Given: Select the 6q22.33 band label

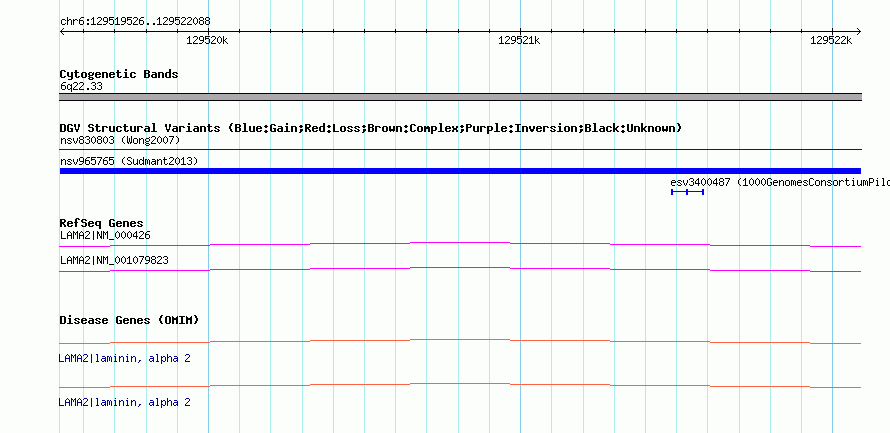Looking at the screenshot, I should click(81, 87).
